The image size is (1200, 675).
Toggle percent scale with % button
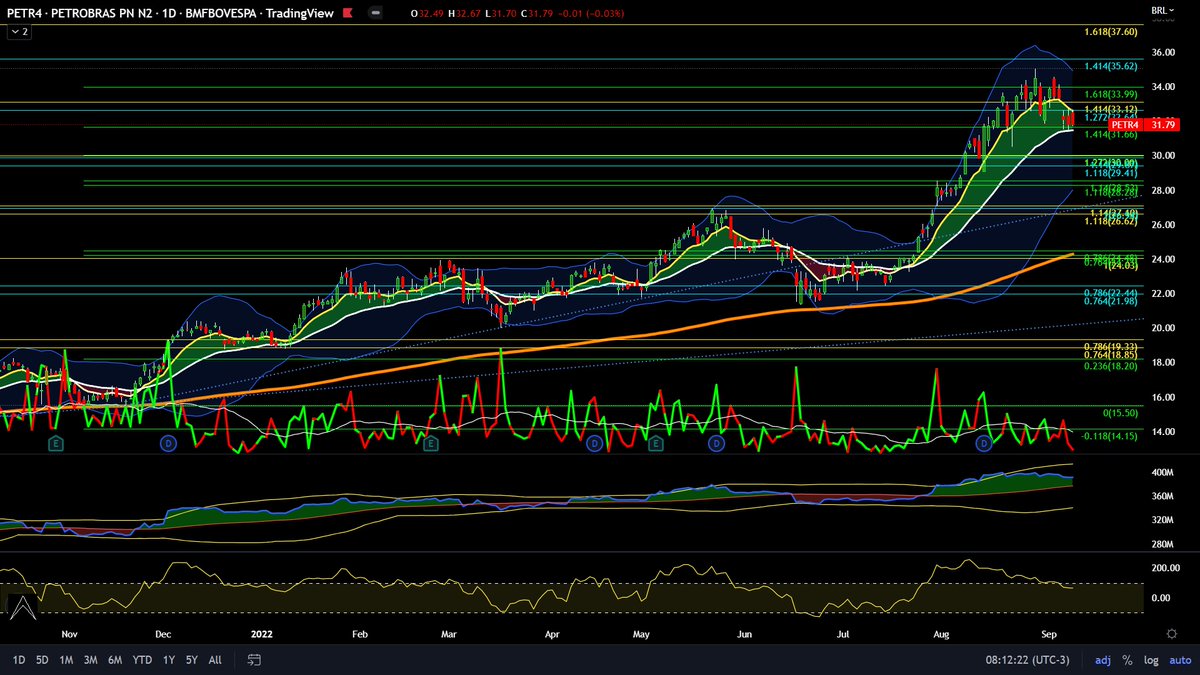coord(1128,660)
